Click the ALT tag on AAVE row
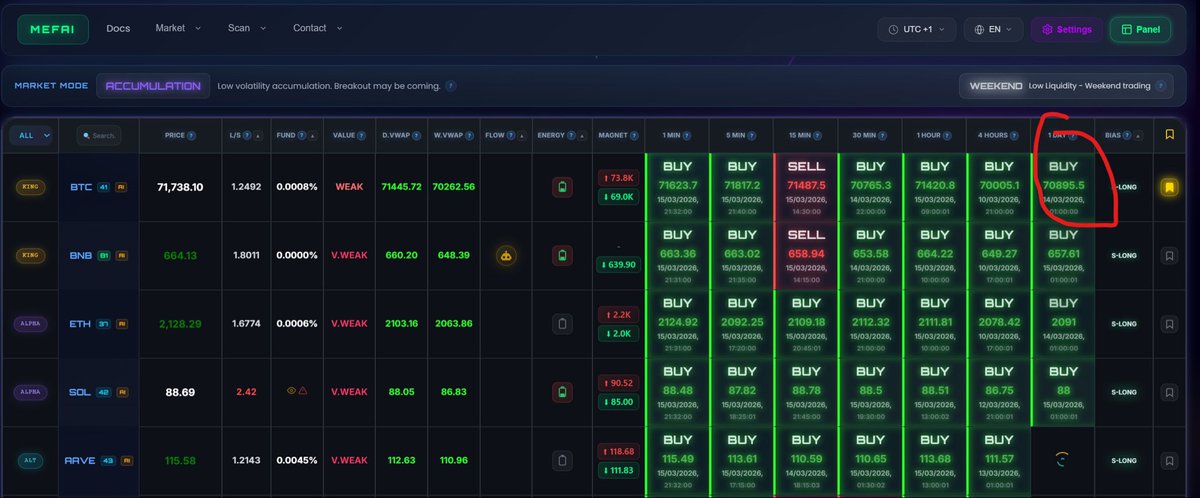The image size is (1200, 498). (x=29, y=460)
